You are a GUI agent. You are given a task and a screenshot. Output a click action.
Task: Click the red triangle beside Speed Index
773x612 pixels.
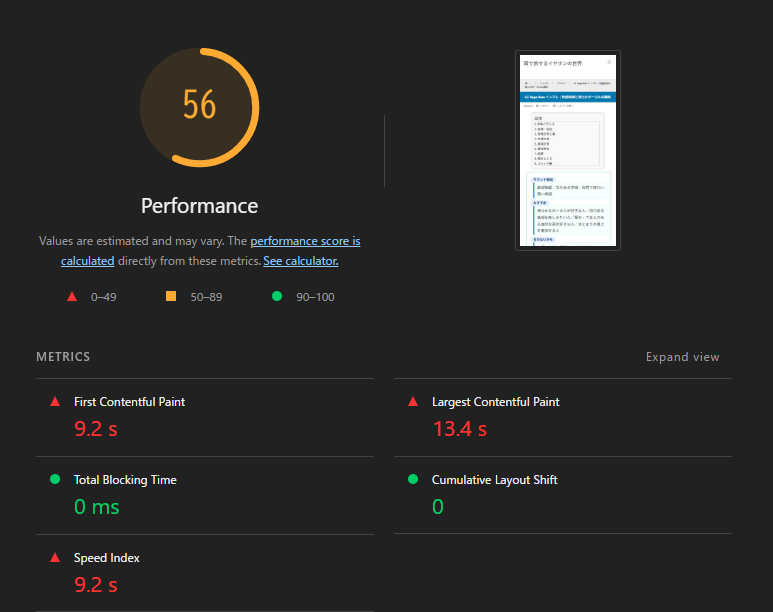point(55,558)
